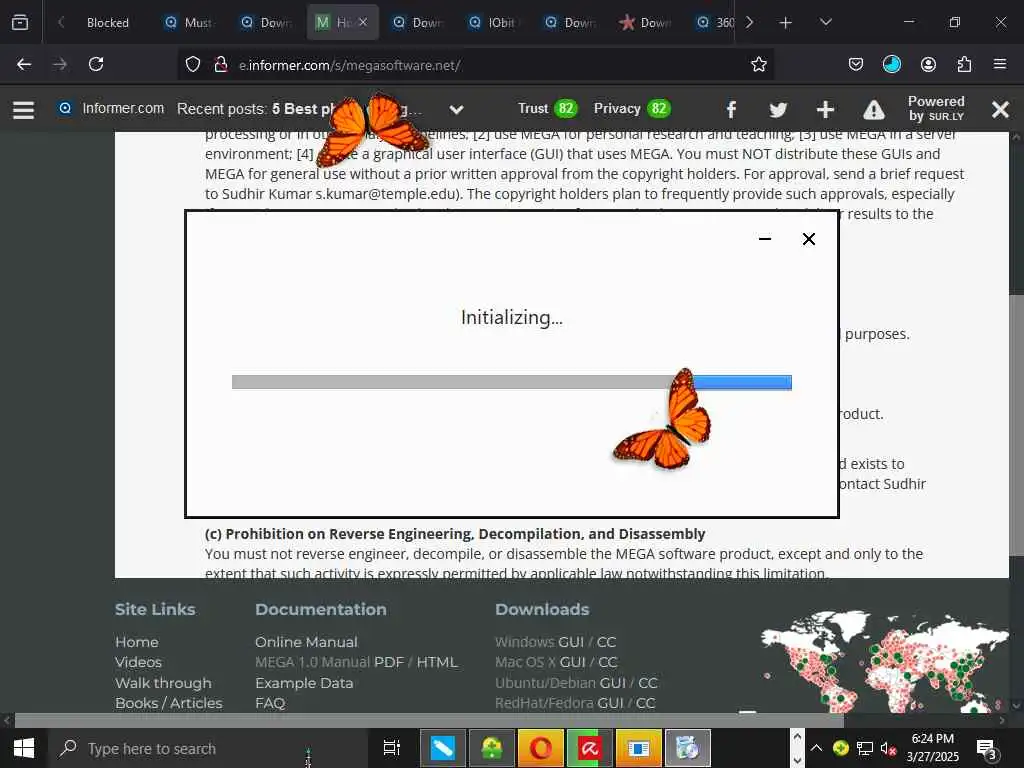Switch to the Blocked tab
The width and height of the screenshot is (1024, 768).
[108, 23]
